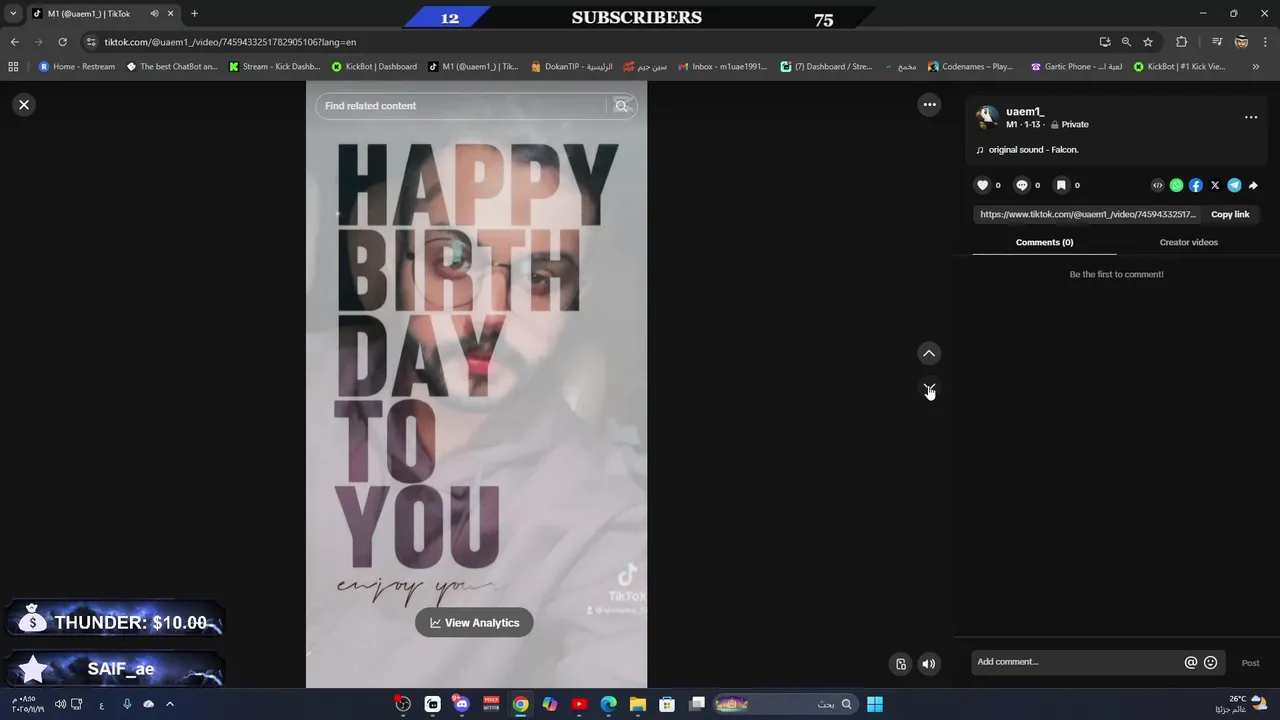The width and height of the screenshot is (1280, 720).
Task: Mute the M1 TikTok tab audio icon
Action: click(x=154, y=14)
